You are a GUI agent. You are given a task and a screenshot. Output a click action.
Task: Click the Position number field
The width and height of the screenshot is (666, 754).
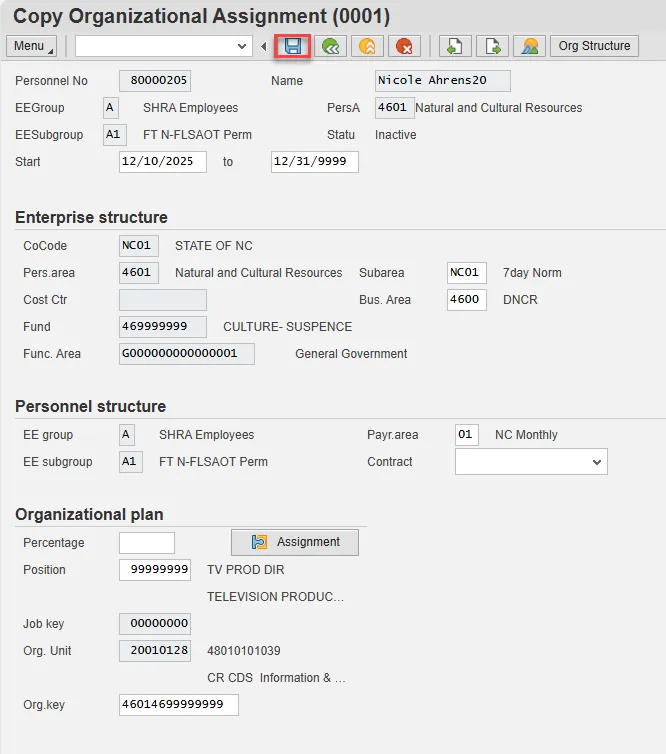pos(154,570)
